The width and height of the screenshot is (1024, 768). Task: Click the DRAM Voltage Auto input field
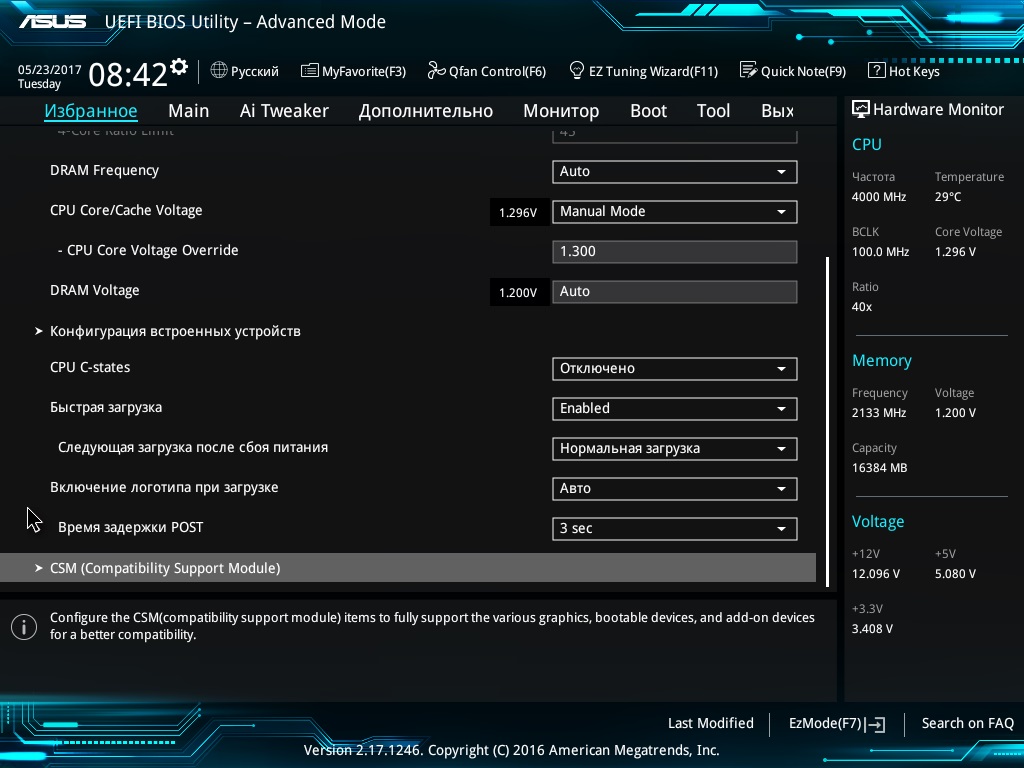point(675,291)
